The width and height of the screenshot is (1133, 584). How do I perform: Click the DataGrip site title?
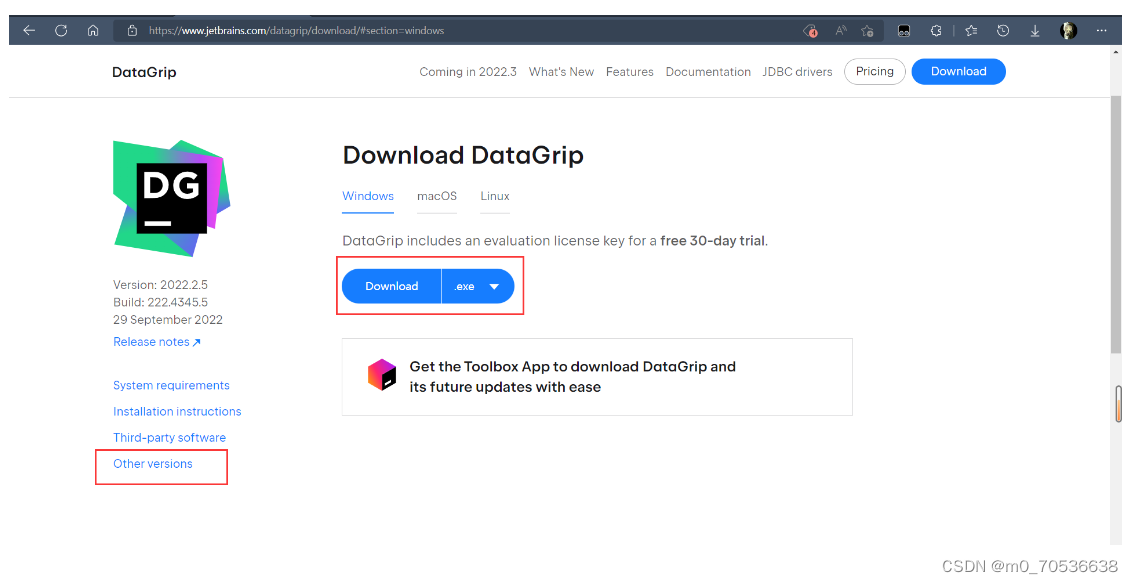point(144,72)
